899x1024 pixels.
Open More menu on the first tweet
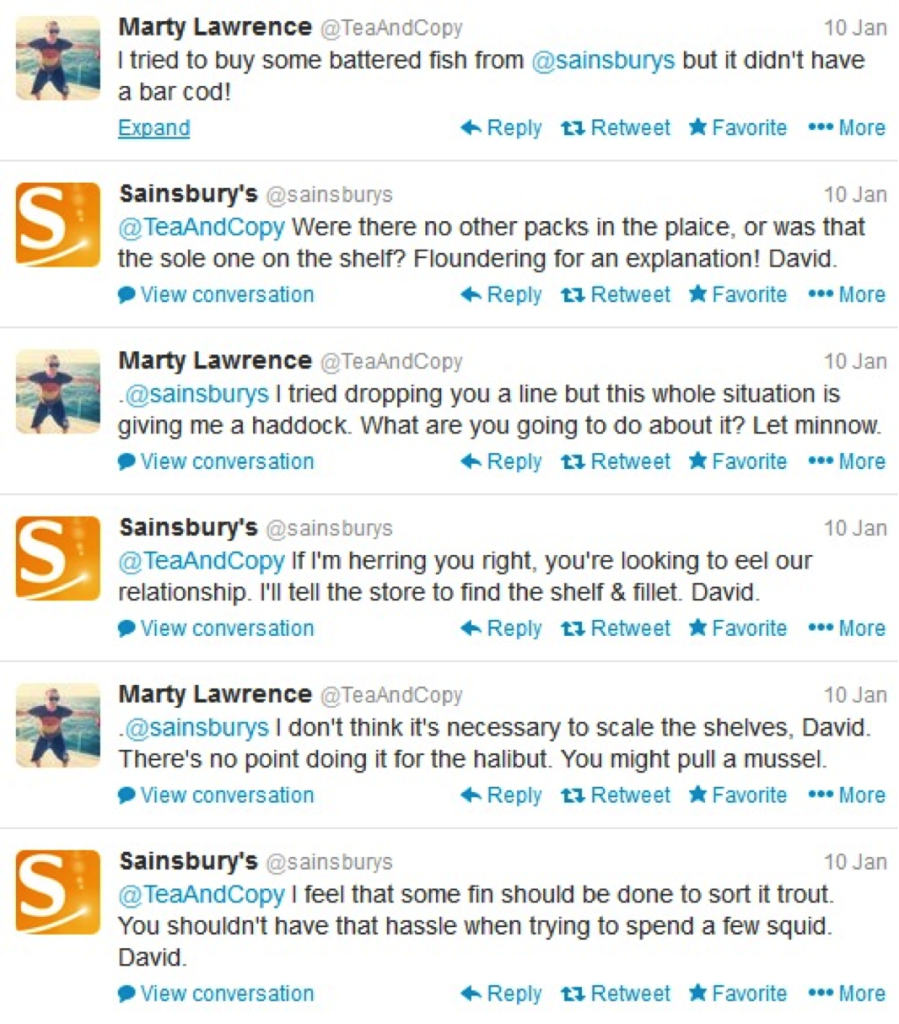(x=847, y=128)
